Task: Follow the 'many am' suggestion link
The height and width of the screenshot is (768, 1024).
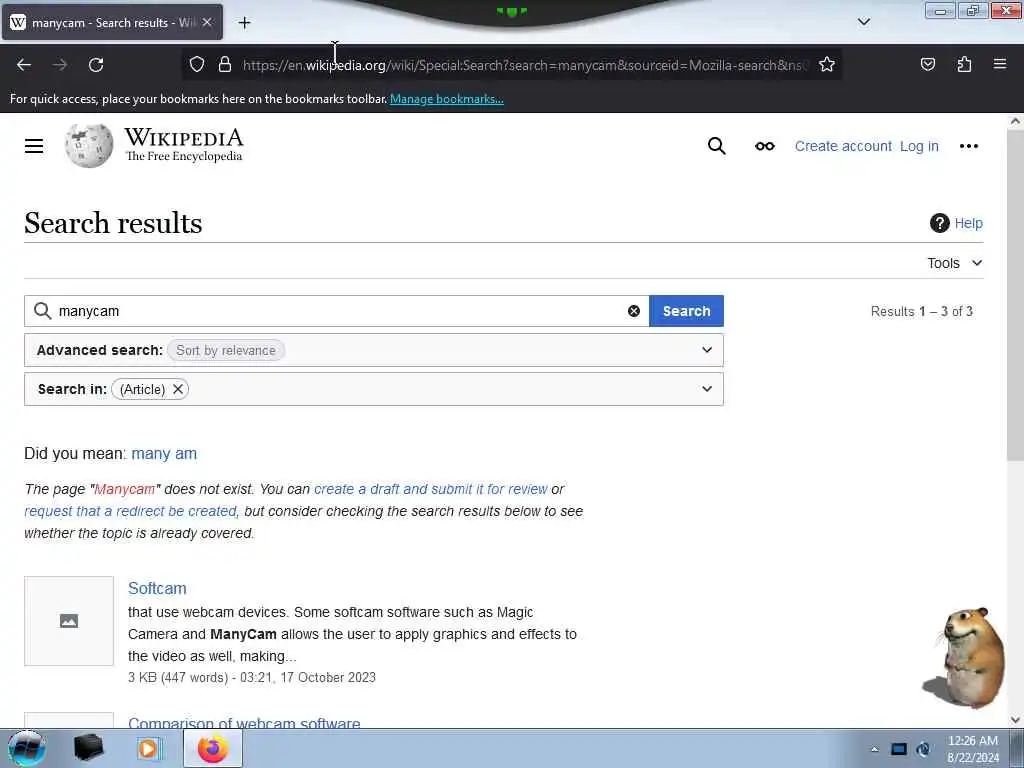Action: pyautogui.click(x=164, y=454)
